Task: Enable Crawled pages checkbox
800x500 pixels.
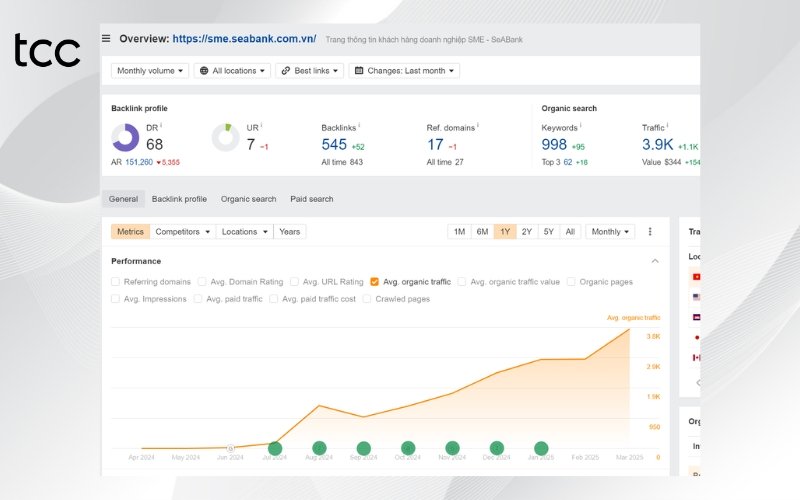Action: coord(367,299)
